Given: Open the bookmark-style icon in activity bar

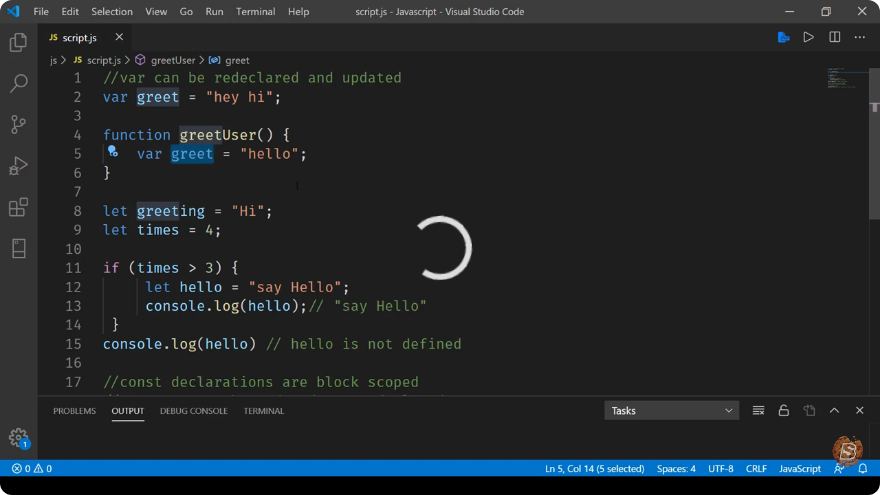Looking at the screenshot, I should click(18, 248).
